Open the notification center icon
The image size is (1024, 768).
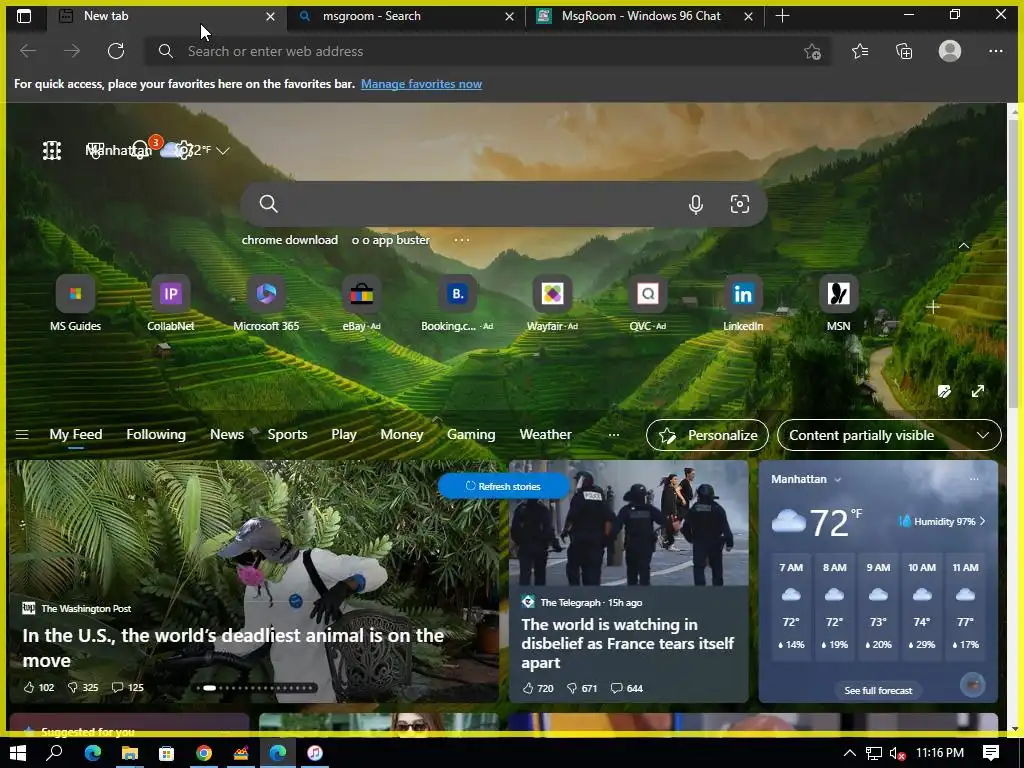[x=991, y=753]
